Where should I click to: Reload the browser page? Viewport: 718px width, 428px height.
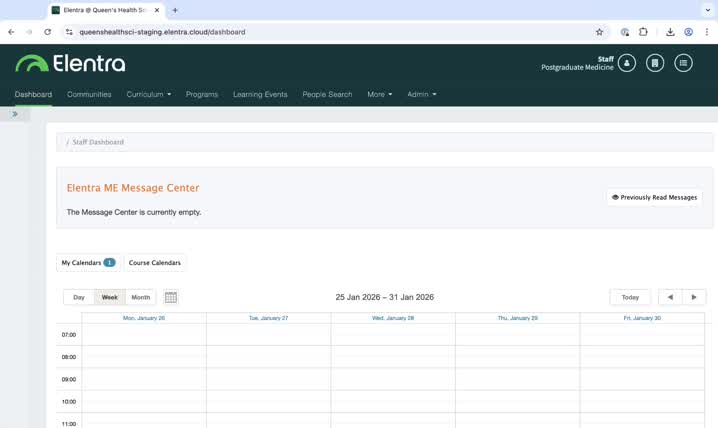[x=47, y=32]
